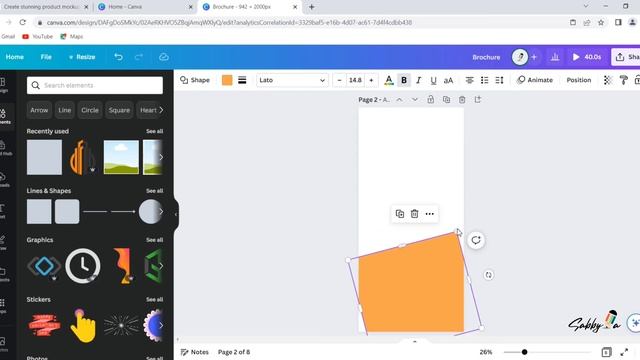This screenshot has width=640, height=360.
Task: Select the Arrow suggestion chip
Action: pos(39,110)
